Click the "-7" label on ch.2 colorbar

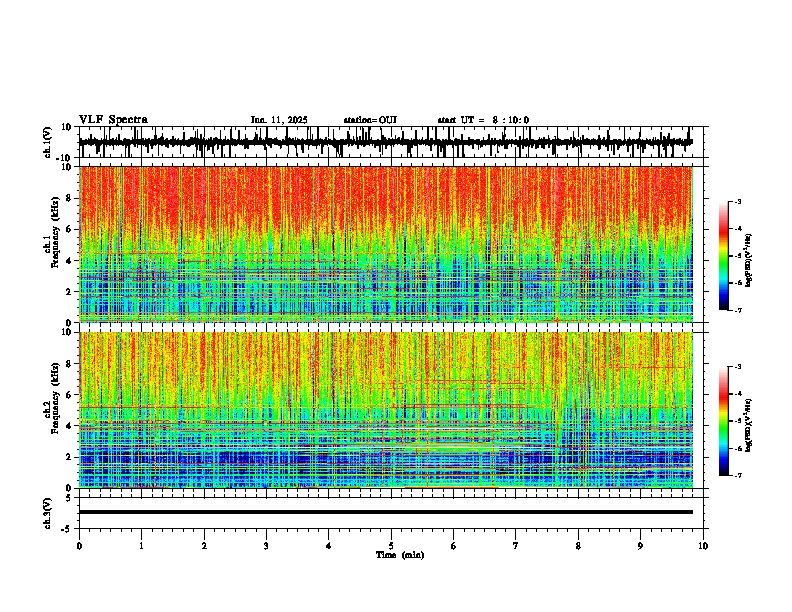(x=737, y=475)
